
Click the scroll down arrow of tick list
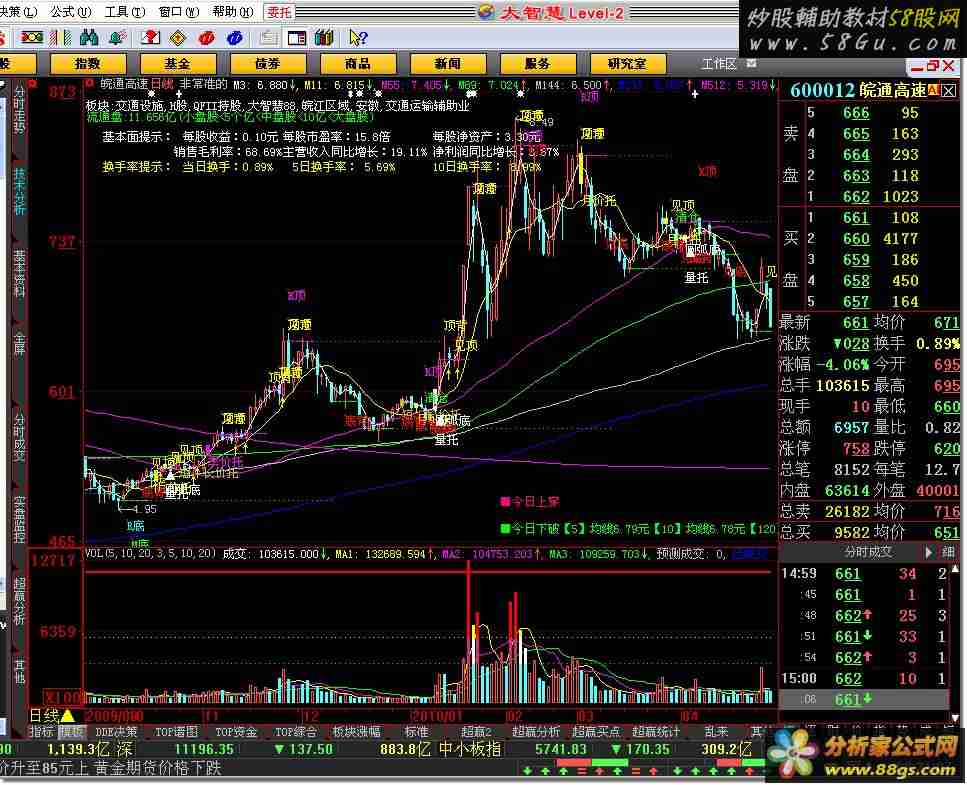pos(956,718)
